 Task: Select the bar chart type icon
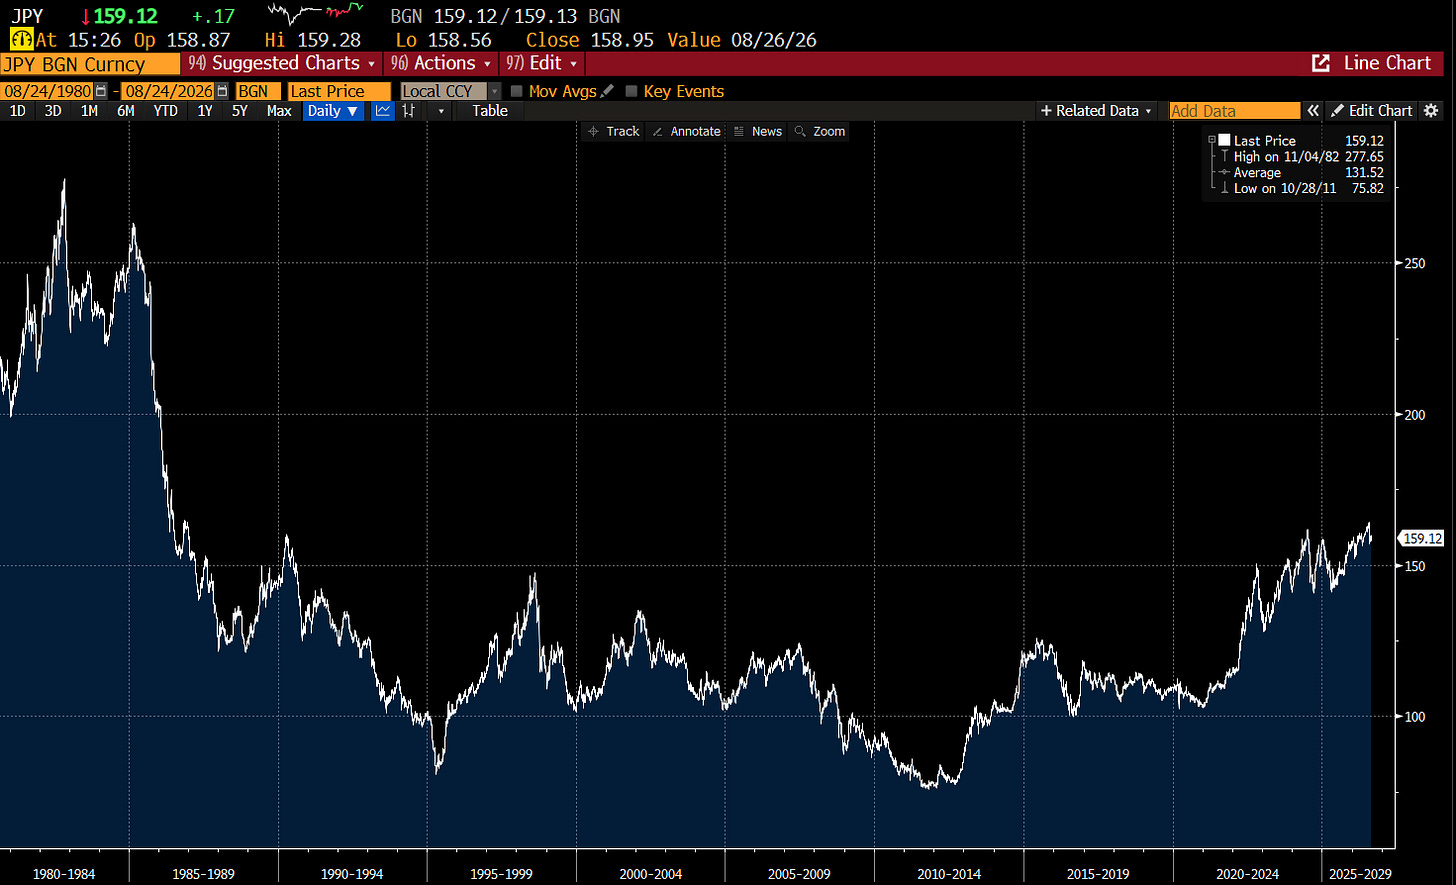[408, 111]
